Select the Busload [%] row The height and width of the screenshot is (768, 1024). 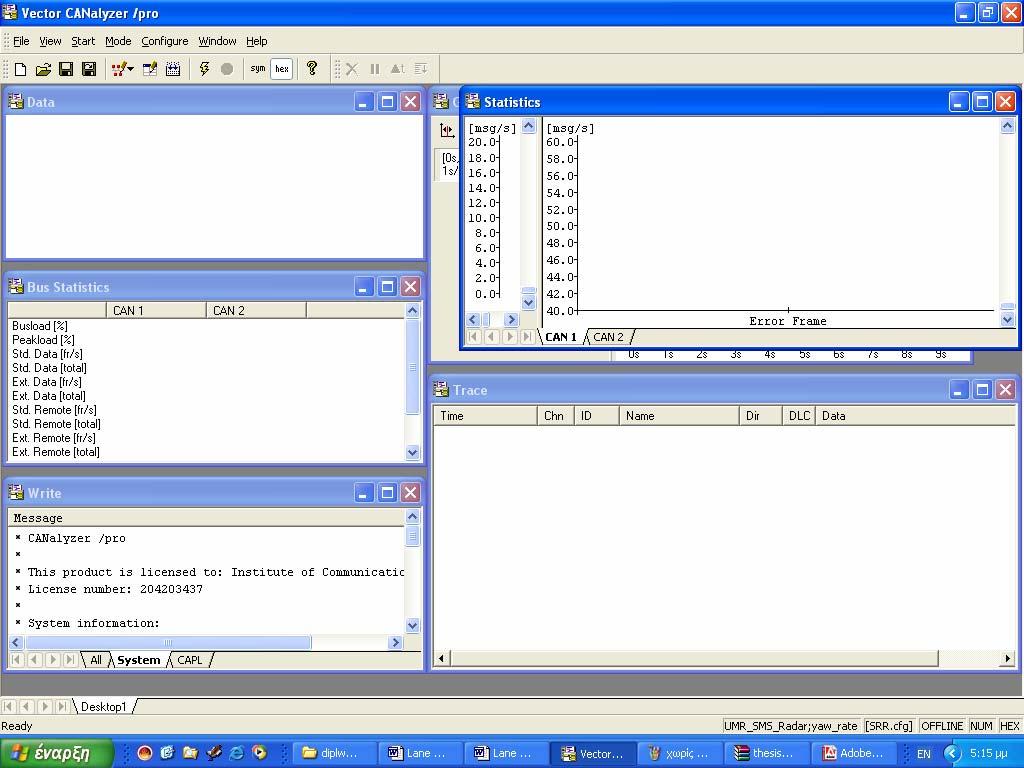point(206,326)
